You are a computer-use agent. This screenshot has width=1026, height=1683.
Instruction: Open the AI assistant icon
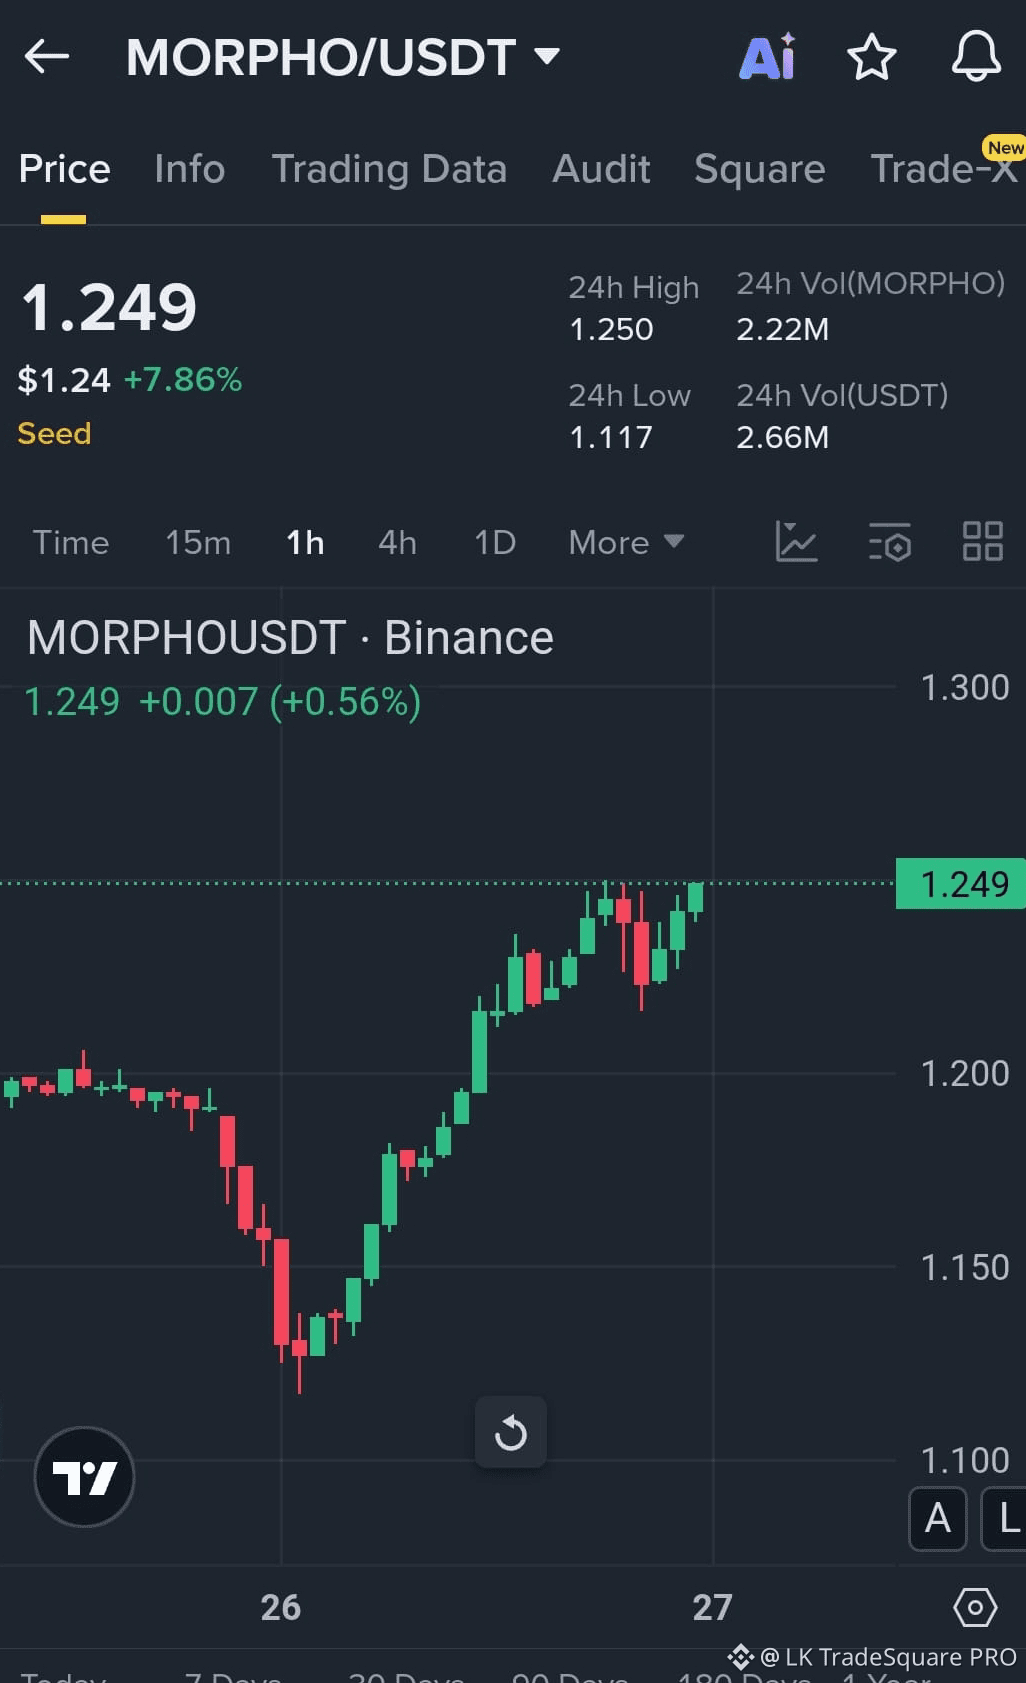pyautogui.click(x=767, y=57)
